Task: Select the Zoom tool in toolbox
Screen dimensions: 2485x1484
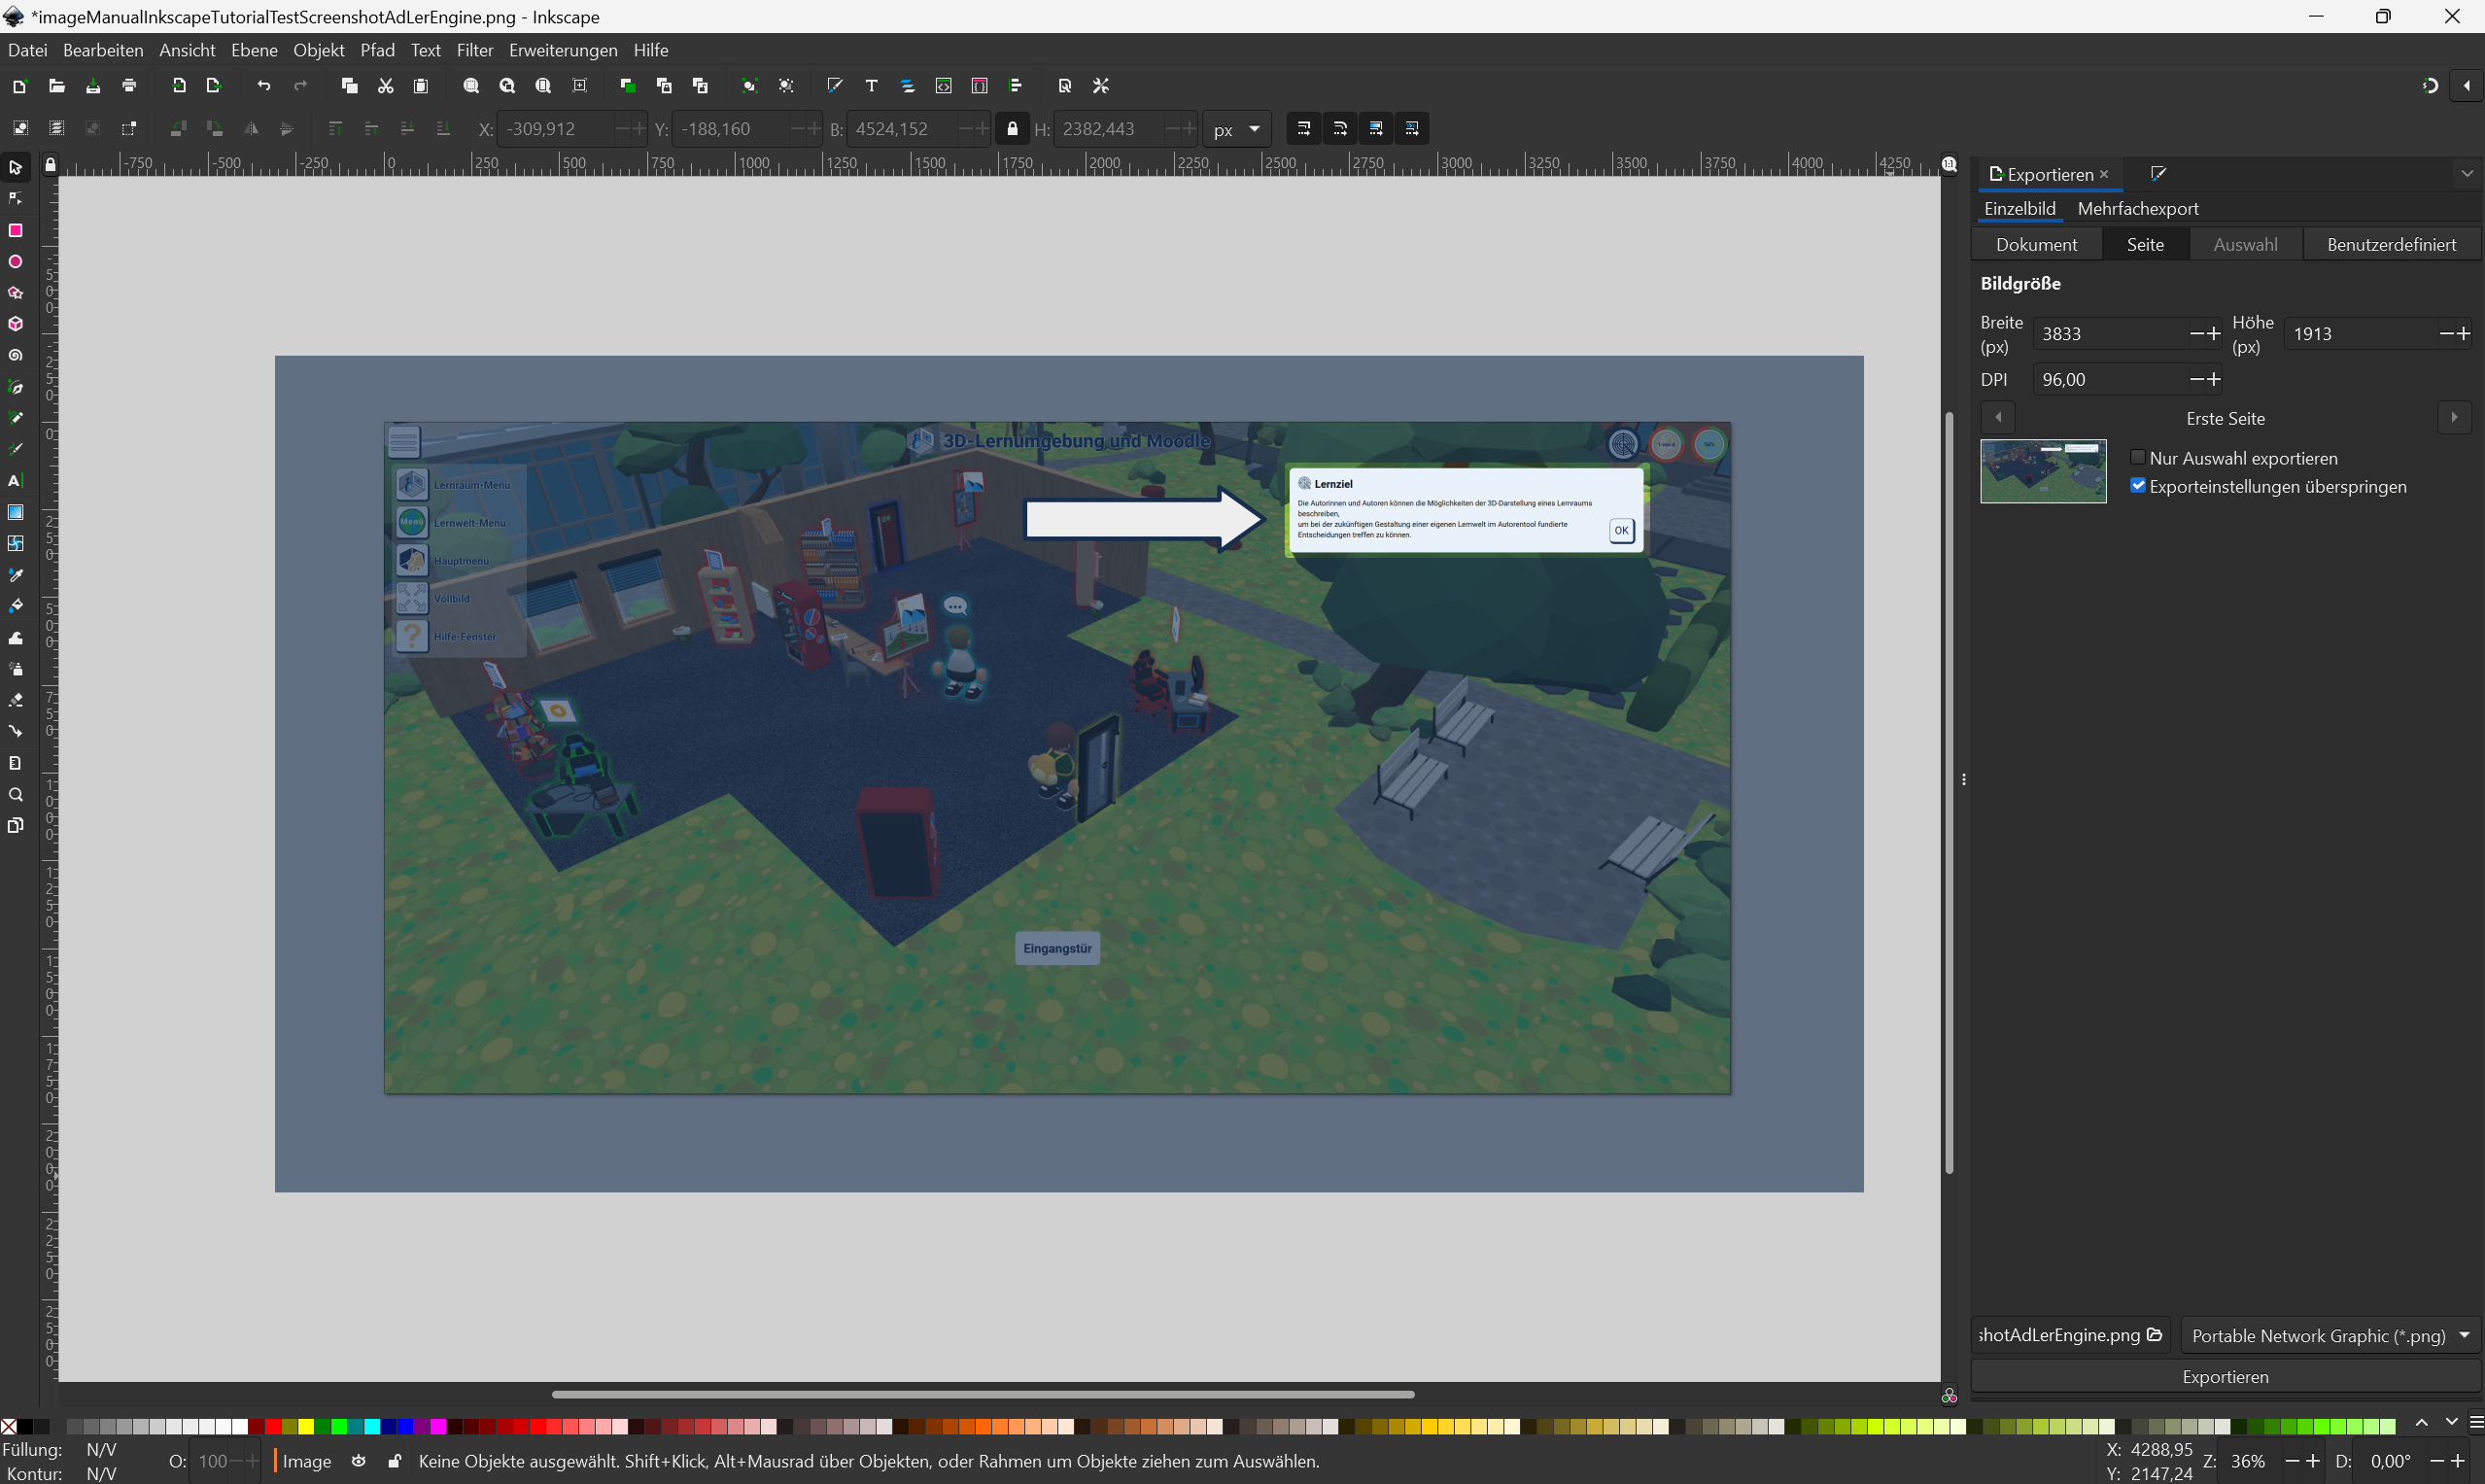Action: [x=15, y=795]
